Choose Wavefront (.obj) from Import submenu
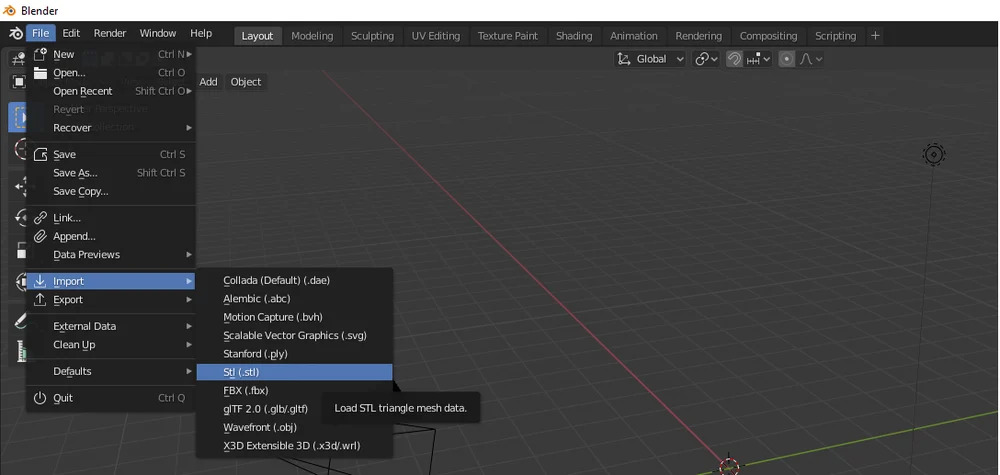Screen dimensions: 1000x475 tap(260, 427)
